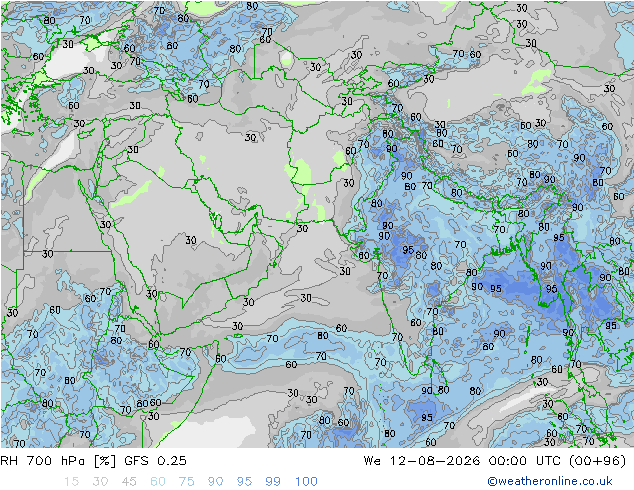Image resolution: width=634 pixels, height=490 pixels.
Task: Pick the legend value 45
Action: tap(129, 482)
